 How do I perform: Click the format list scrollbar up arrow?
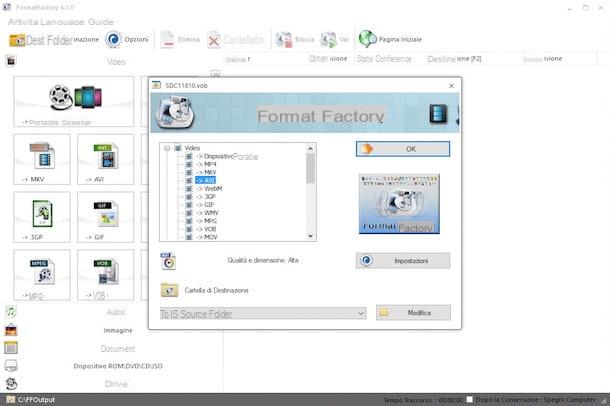pos(310,149)
